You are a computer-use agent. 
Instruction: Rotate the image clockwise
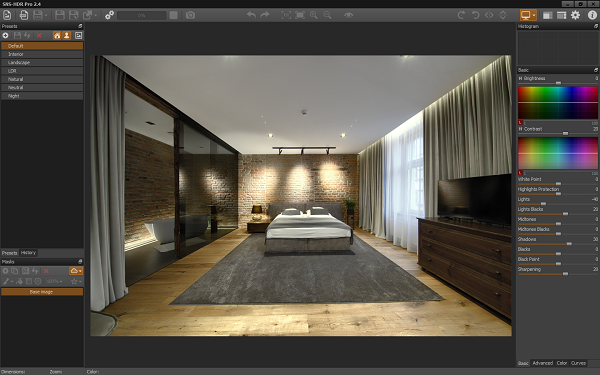[461, 15]
